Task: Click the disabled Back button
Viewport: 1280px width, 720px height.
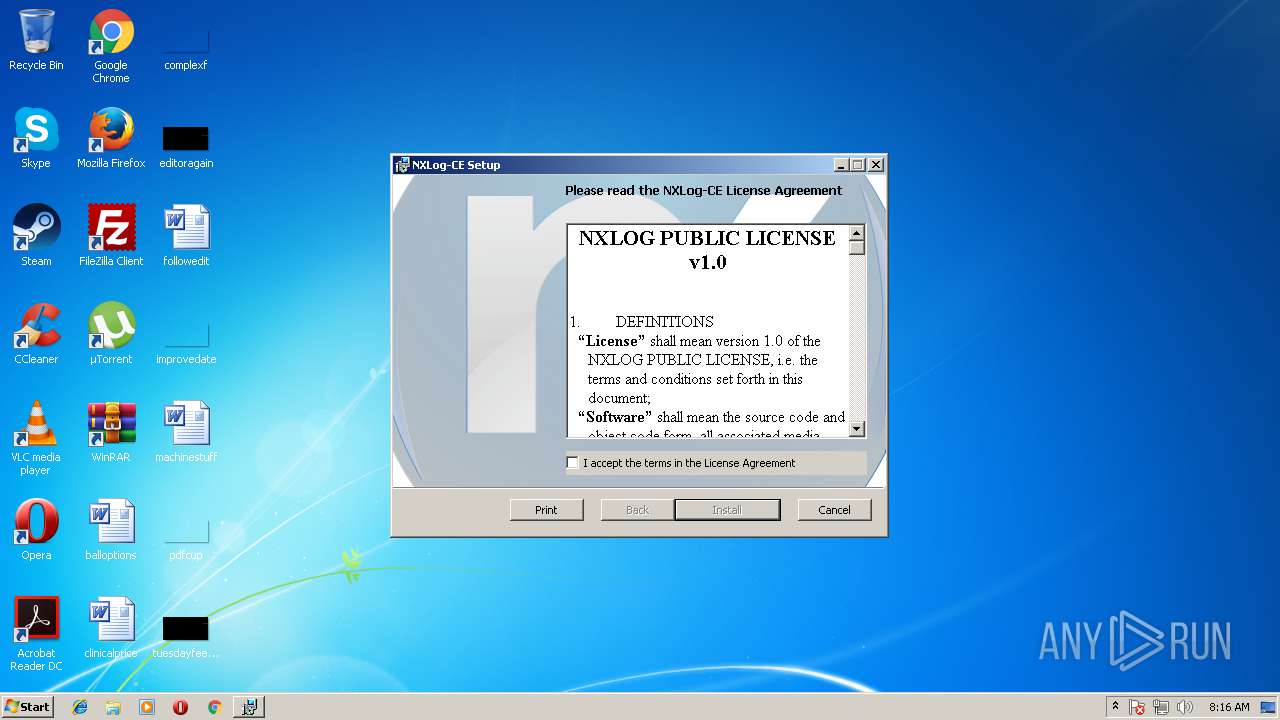Action: coord(637,510)
